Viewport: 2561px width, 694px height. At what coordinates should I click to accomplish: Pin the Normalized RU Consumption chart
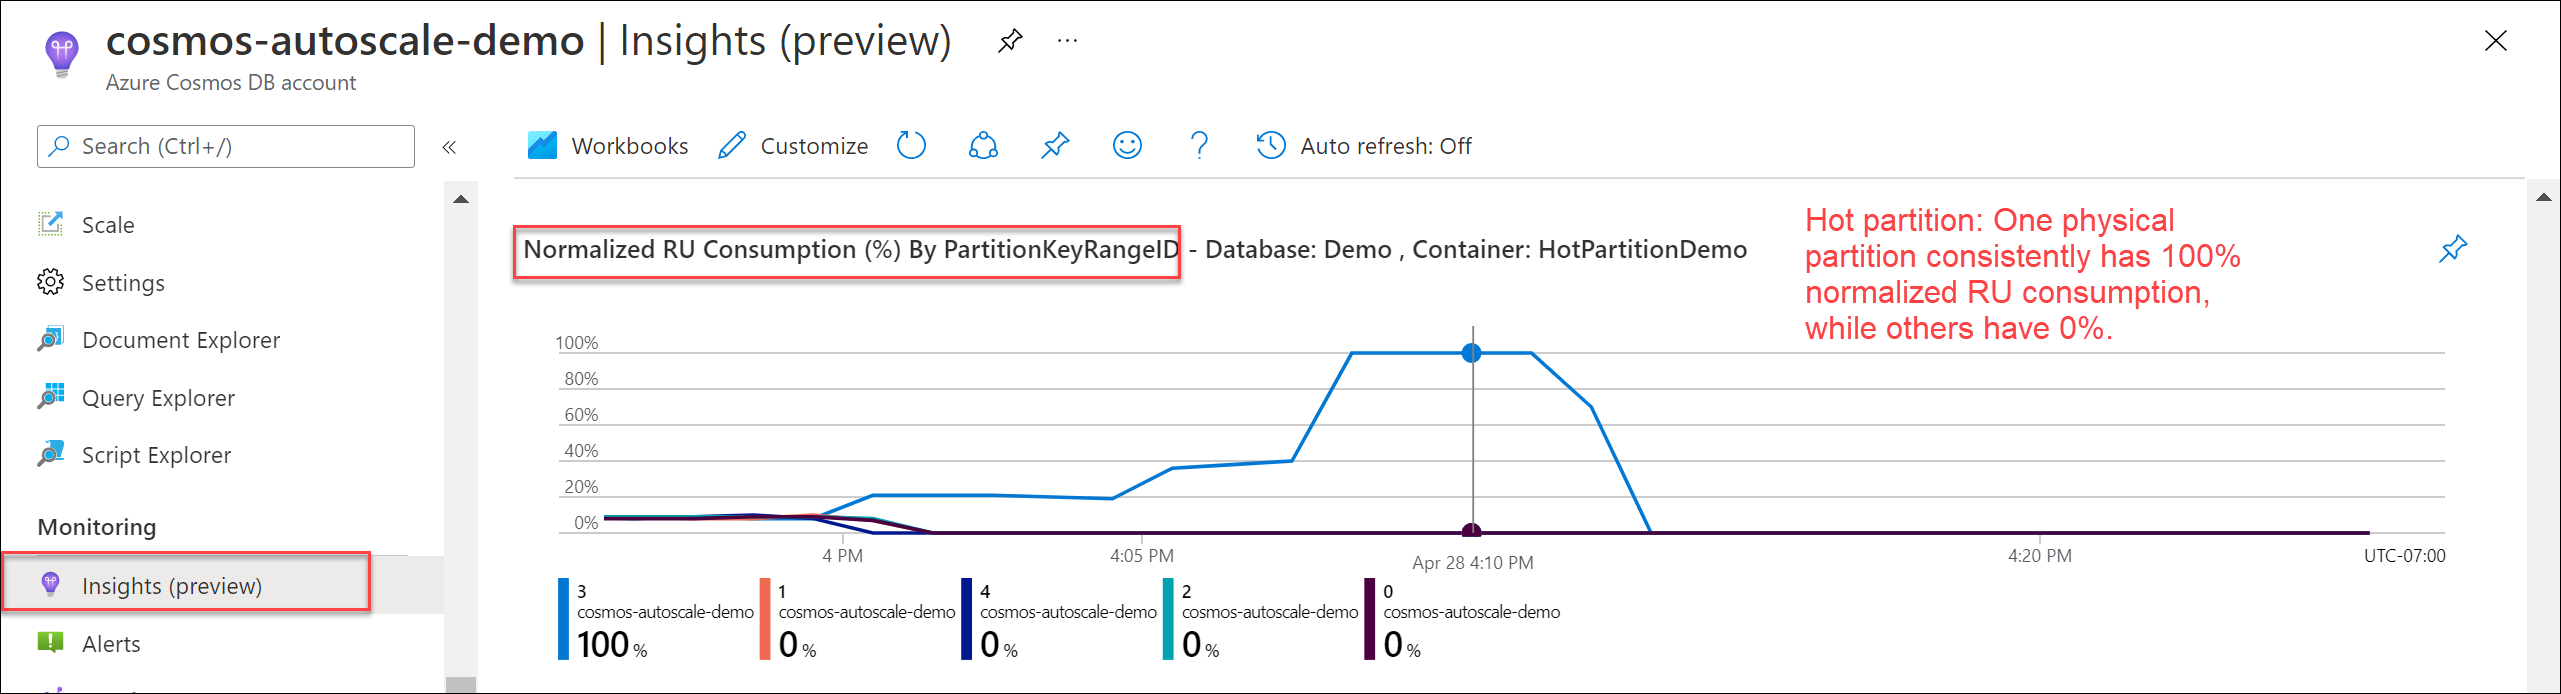(2452, 249)
